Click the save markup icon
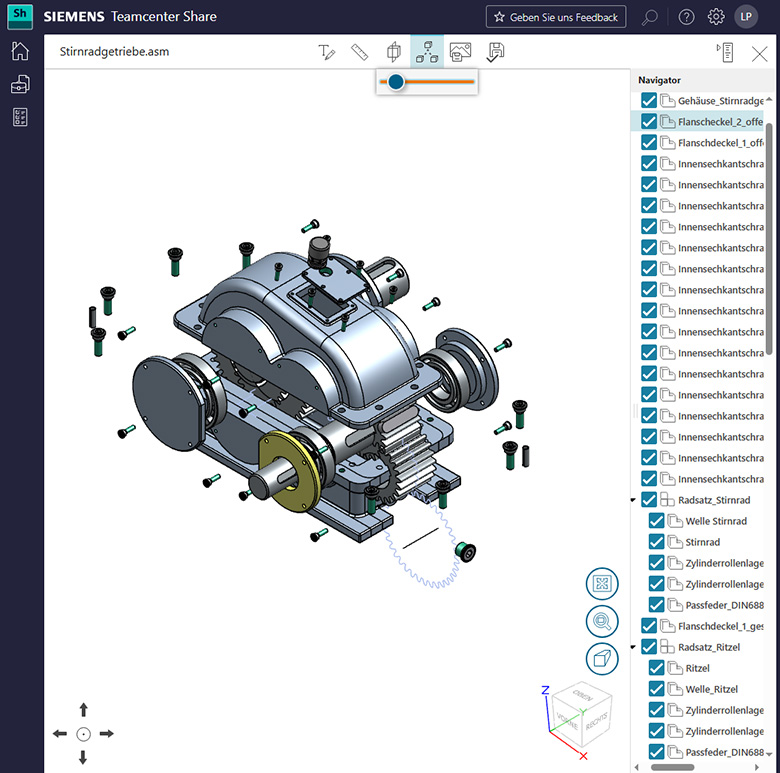 tap(495, 52)
